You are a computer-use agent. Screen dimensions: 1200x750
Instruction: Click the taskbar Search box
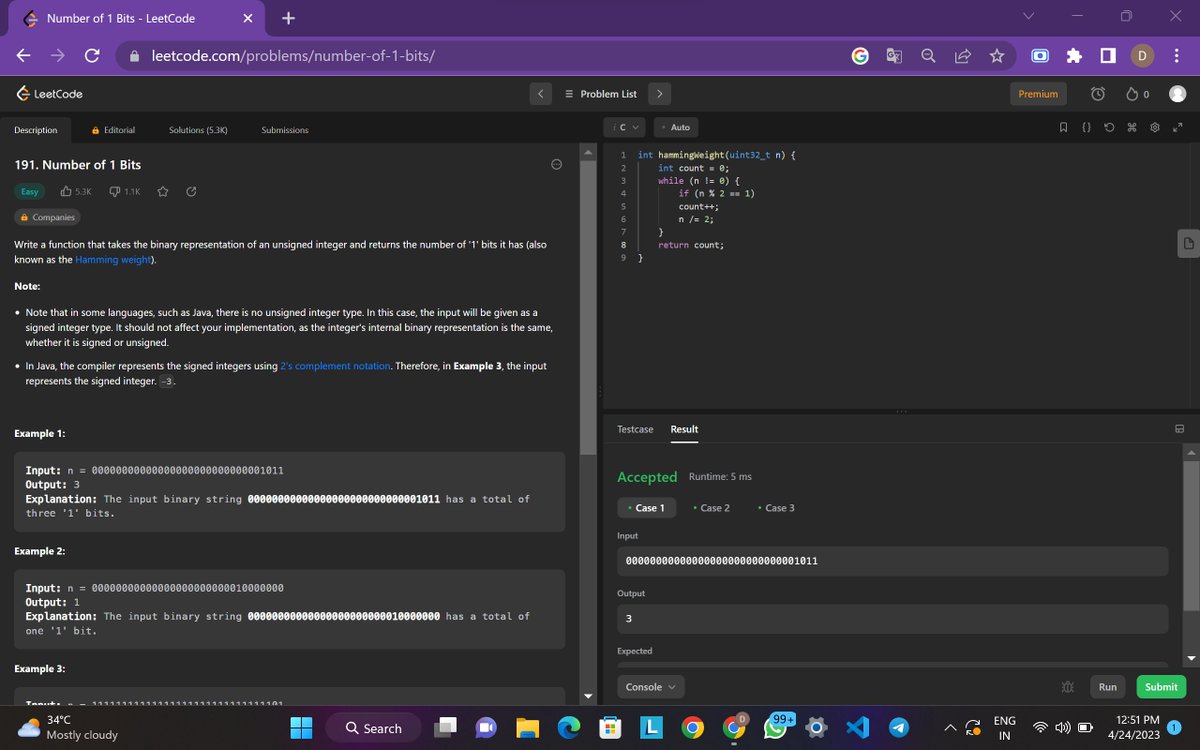(374, 728)
